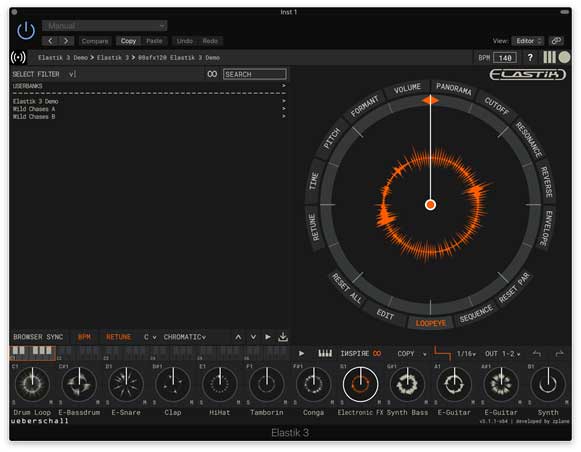Viewport: 581px width, 452px height.
Task: Click the download import icon
Action: (283, 337)
